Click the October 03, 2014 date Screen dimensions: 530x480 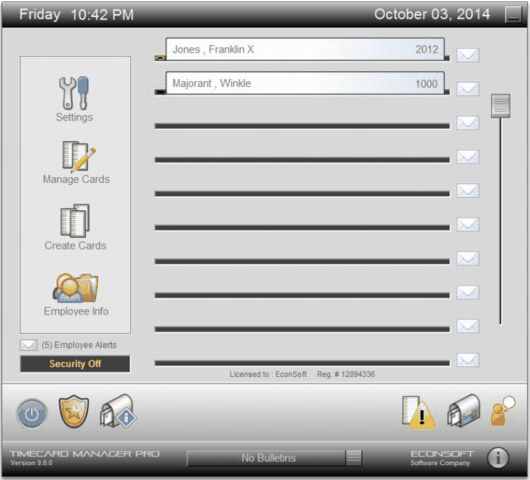pos(432,15)
